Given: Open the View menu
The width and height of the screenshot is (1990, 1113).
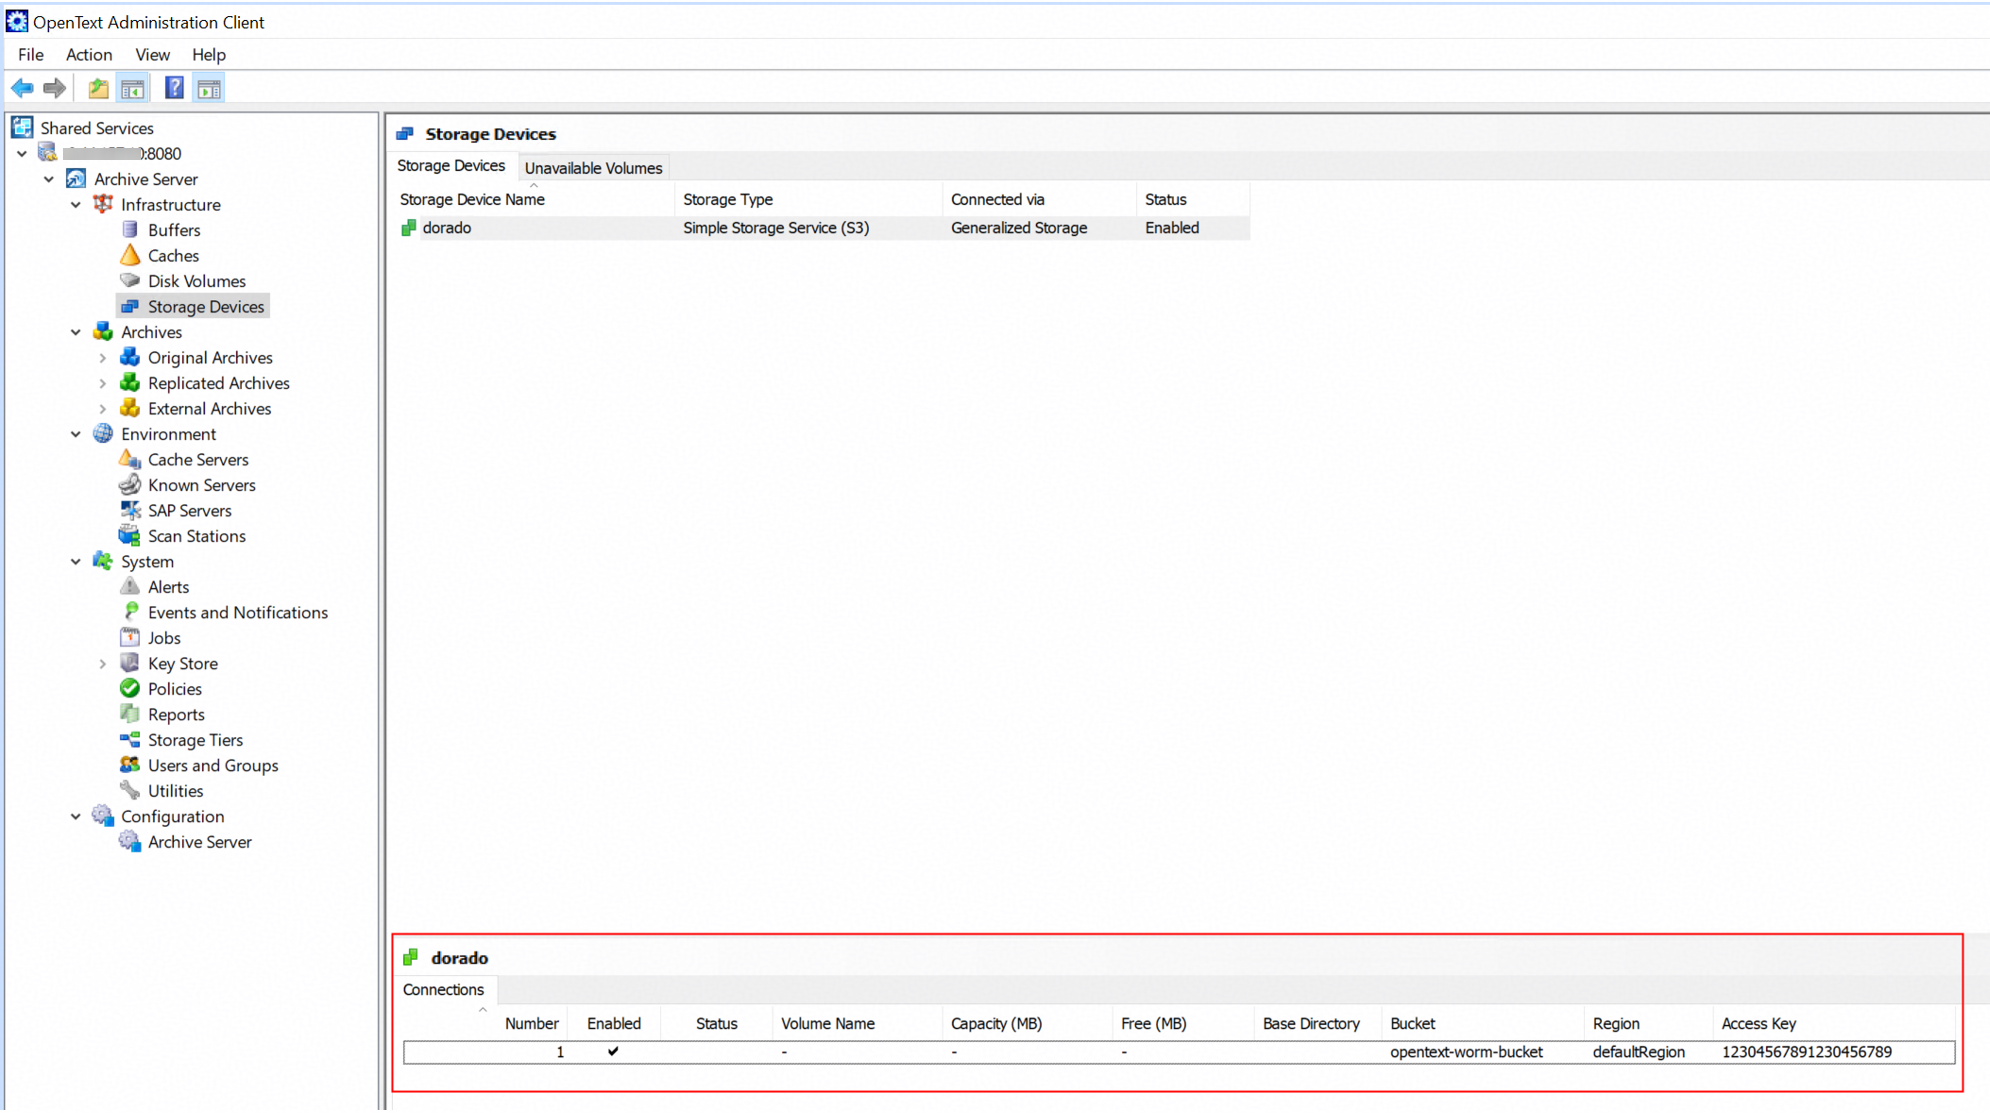Looking at the screenshot, I should point(152,55).
